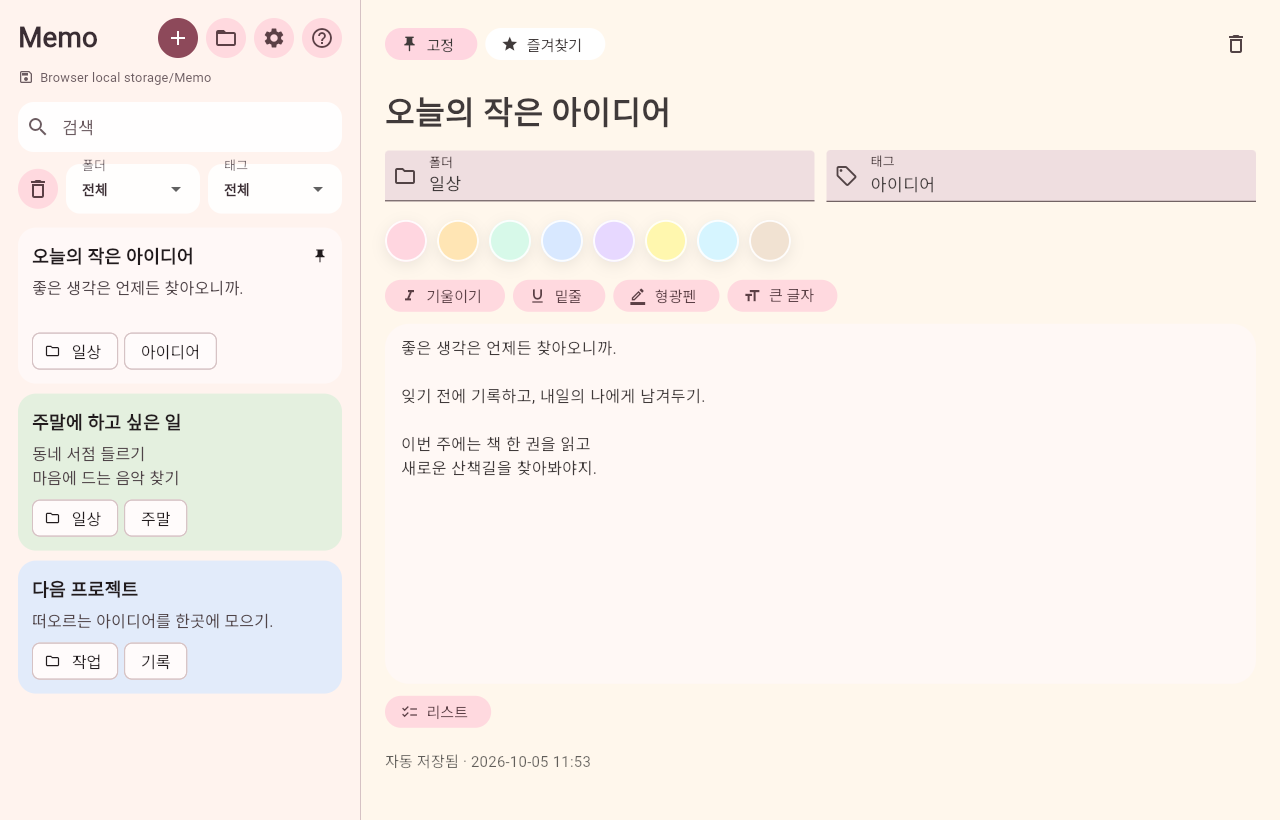Pick the yellow color swatch
The height and width of the screenshot is (820, 1280).
(x=666, y=241)
